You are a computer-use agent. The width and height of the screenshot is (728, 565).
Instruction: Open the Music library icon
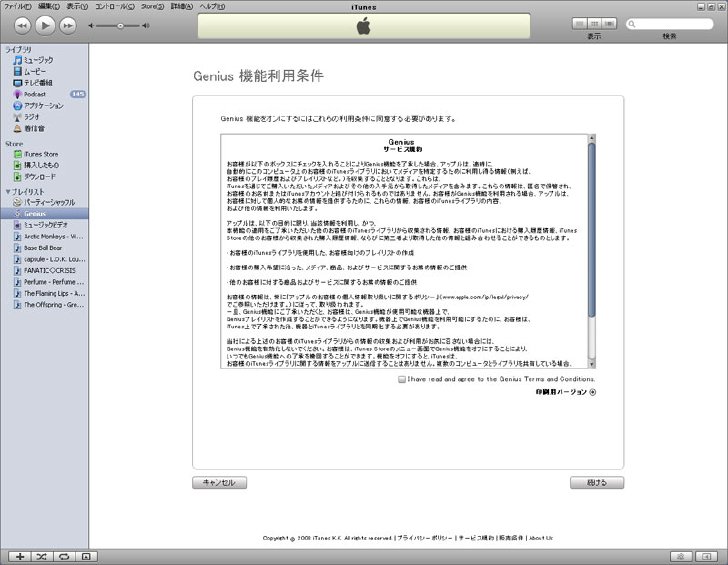click(x=18, y=60)
